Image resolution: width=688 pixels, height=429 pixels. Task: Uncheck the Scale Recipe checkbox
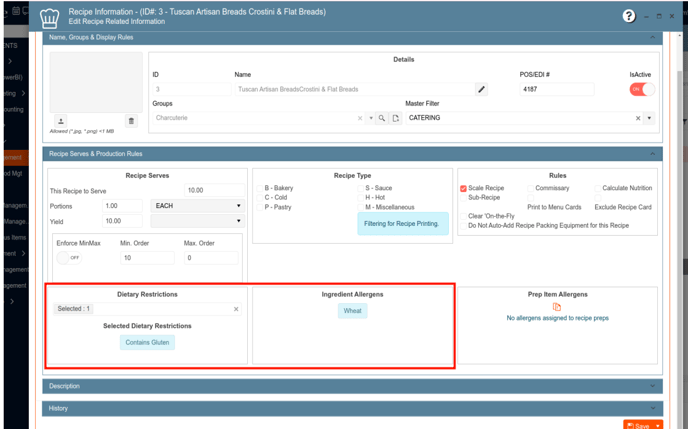(x=463, y=189)
